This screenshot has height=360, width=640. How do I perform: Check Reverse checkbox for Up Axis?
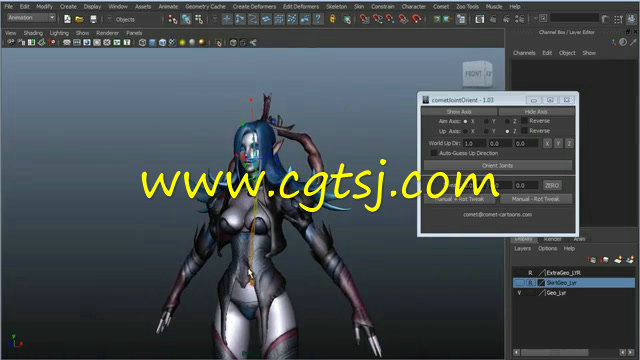(524, 131)
